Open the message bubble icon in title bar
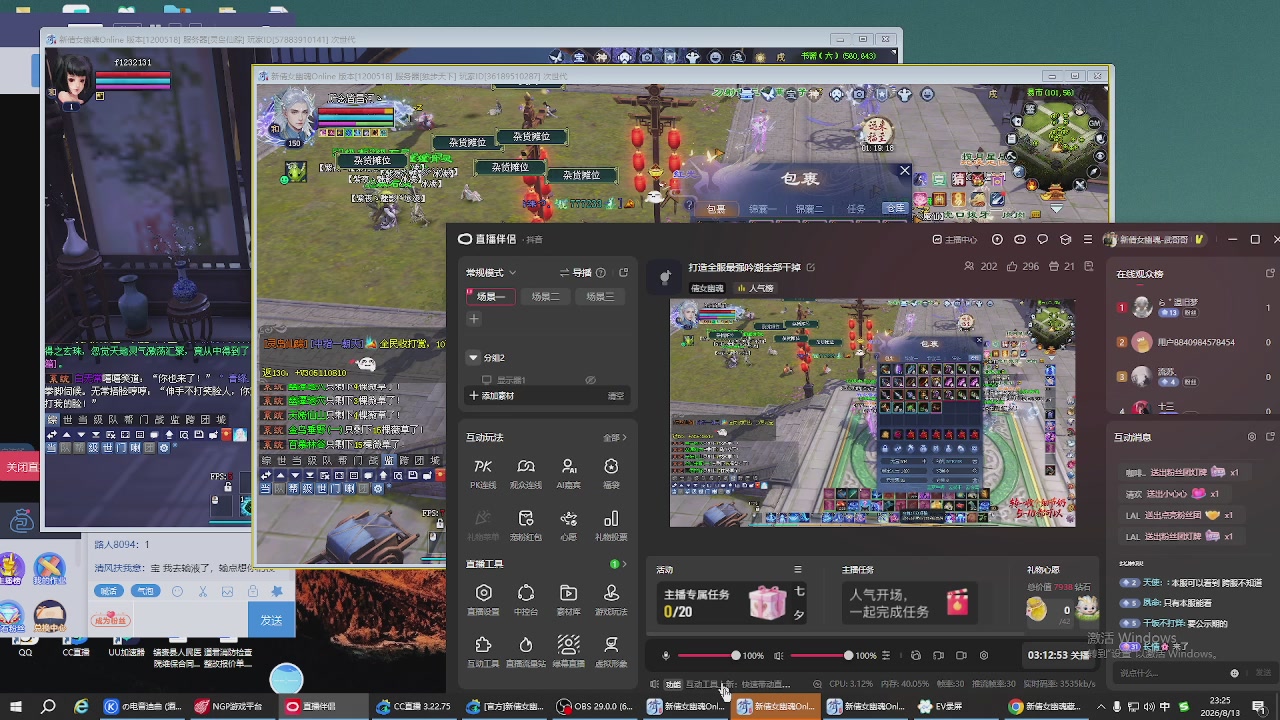The height and width of the screenshot is (720, 1280). pyautogui.click(x=1043, y=240)
